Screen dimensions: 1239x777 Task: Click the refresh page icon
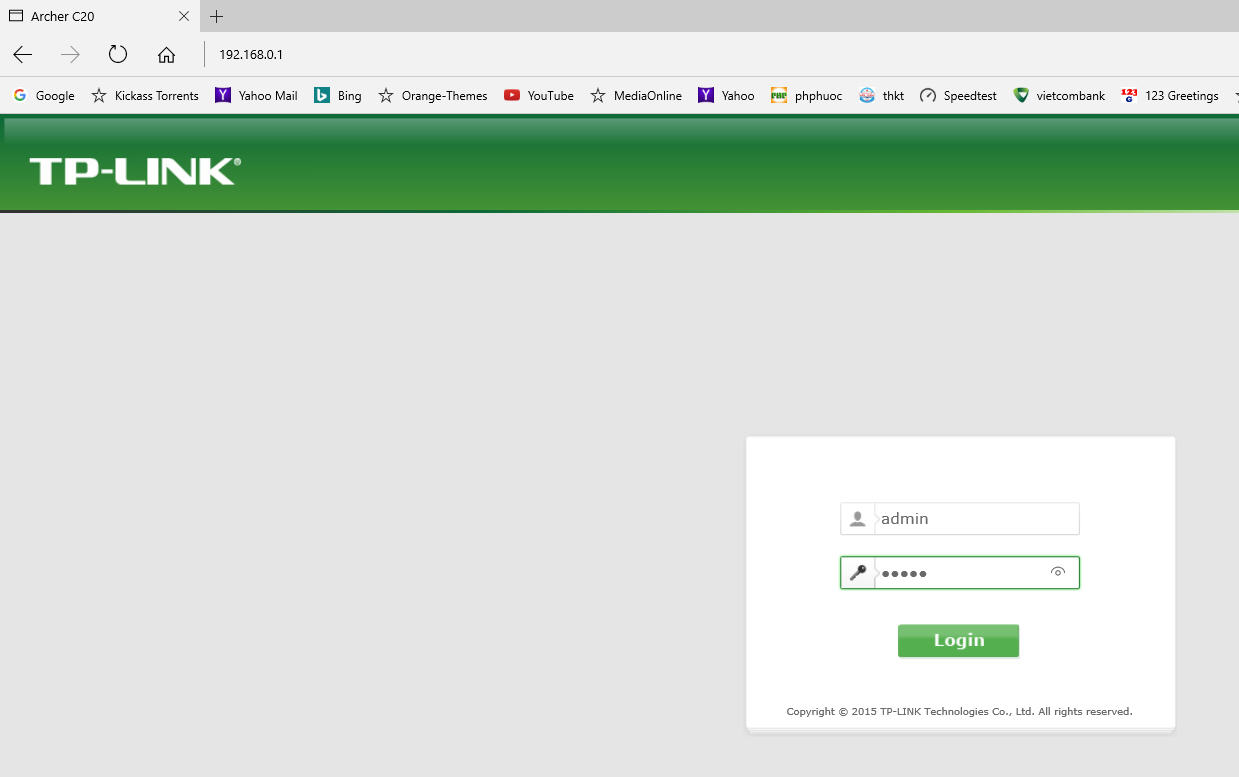[118, 54]
